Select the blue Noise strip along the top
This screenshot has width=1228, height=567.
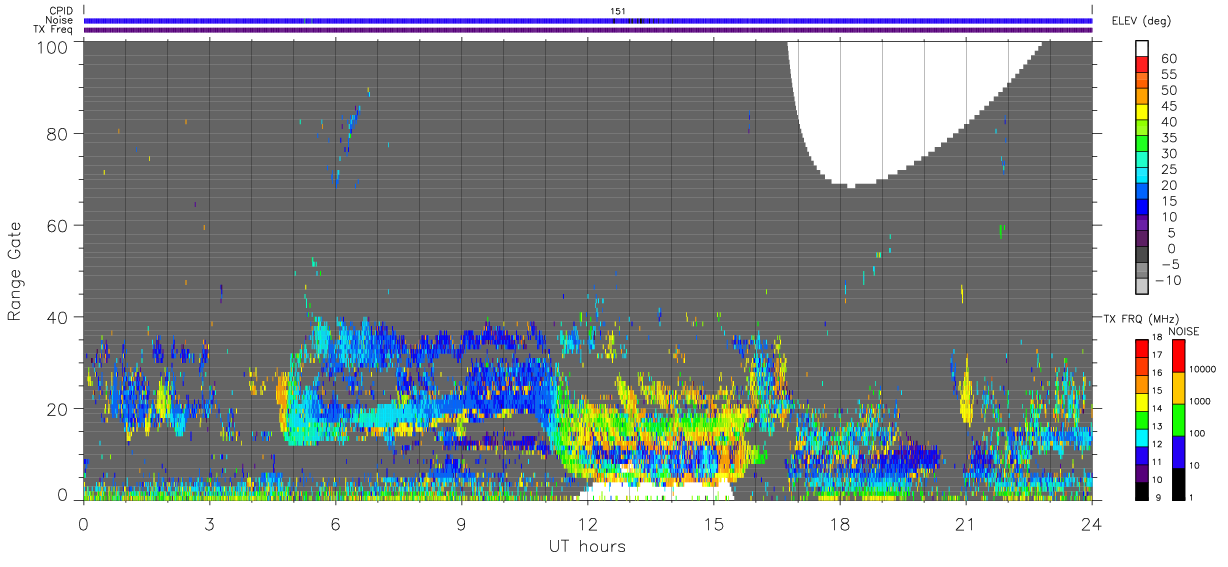pos(588,20)
